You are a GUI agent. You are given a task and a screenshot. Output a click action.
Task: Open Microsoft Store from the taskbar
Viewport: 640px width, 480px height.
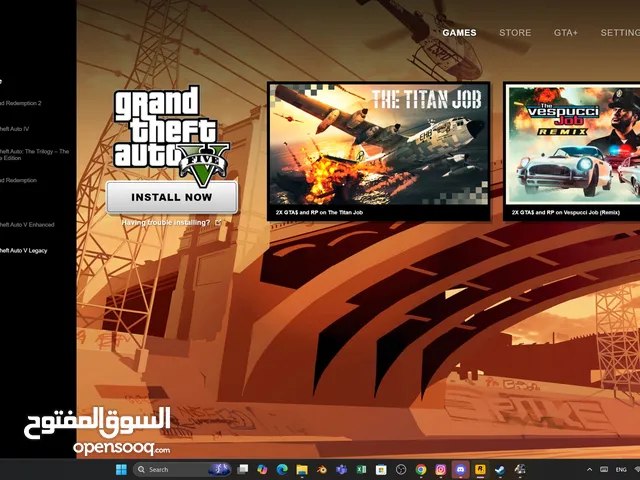pyautogui.click(x=381, y=469)
